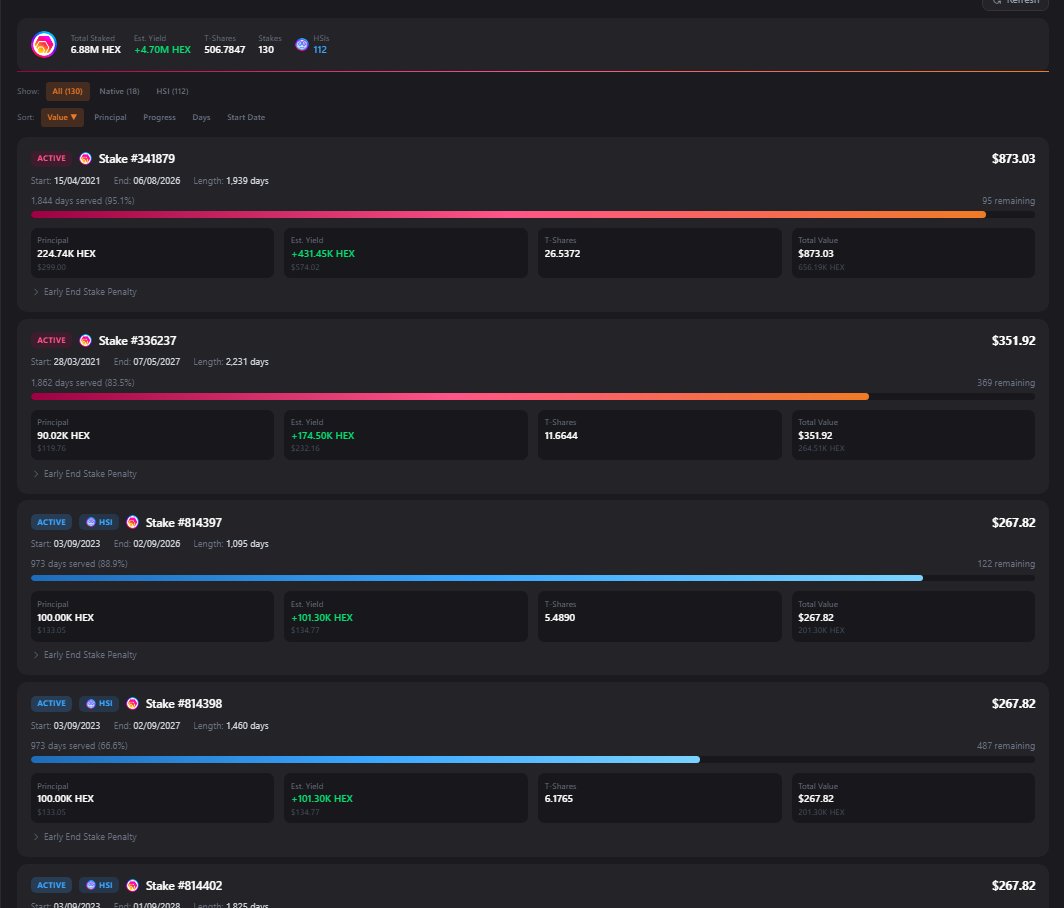The width and height of the screenshot is (1064, 908).
Task: Click the +4.70M HEX estimated yield
Action: (162, 50)
